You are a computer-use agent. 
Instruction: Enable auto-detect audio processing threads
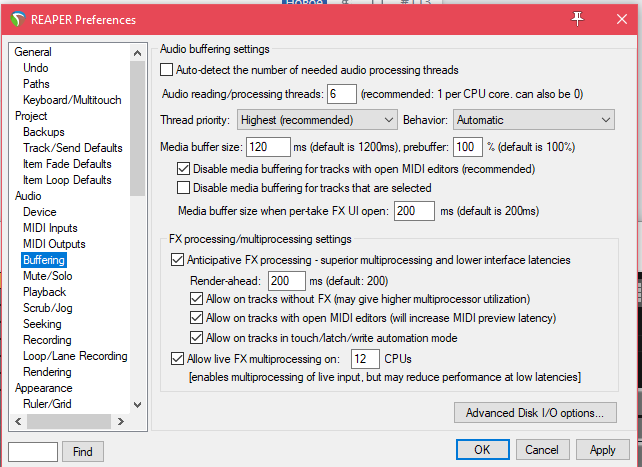pyautogui.click(x=166, y=70)
